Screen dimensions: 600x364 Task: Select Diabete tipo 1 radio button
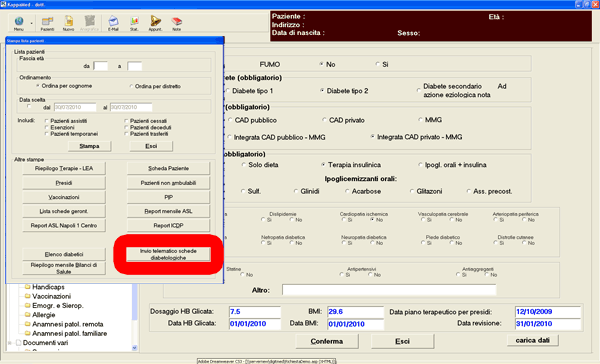pyautogui.click(x=228, y=91)
